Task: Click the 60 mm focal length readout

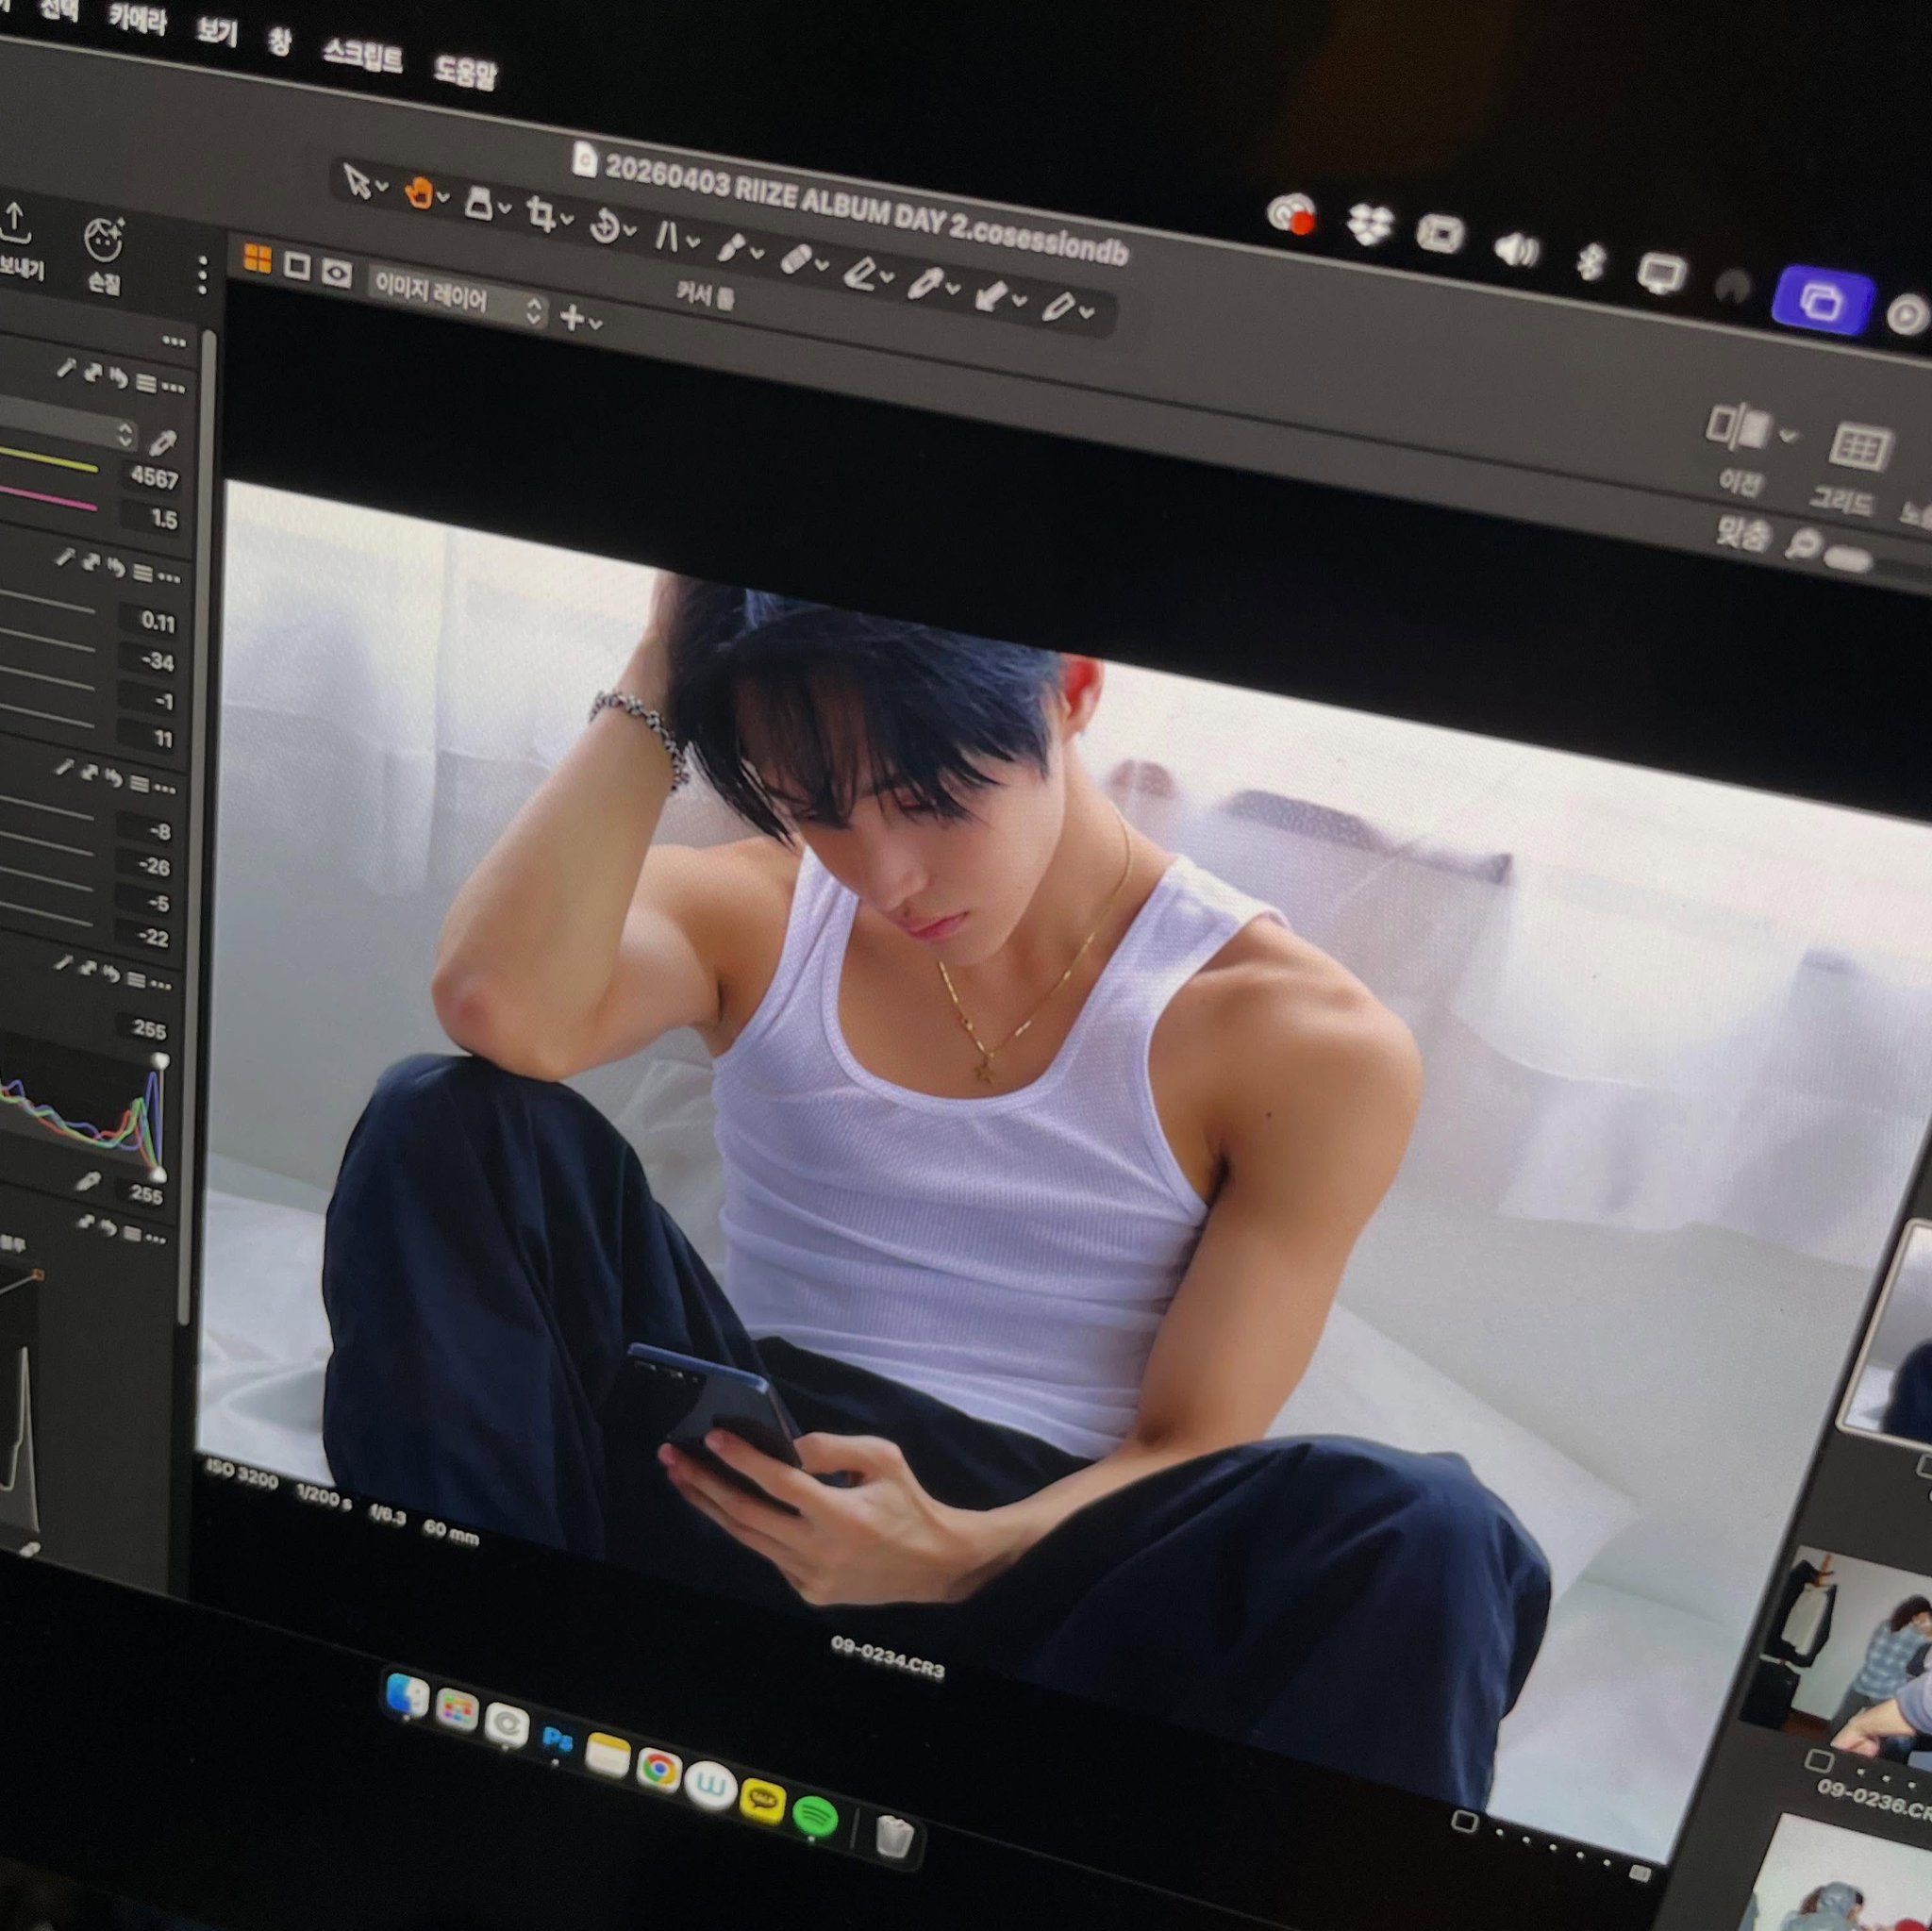Action: 451,1531
